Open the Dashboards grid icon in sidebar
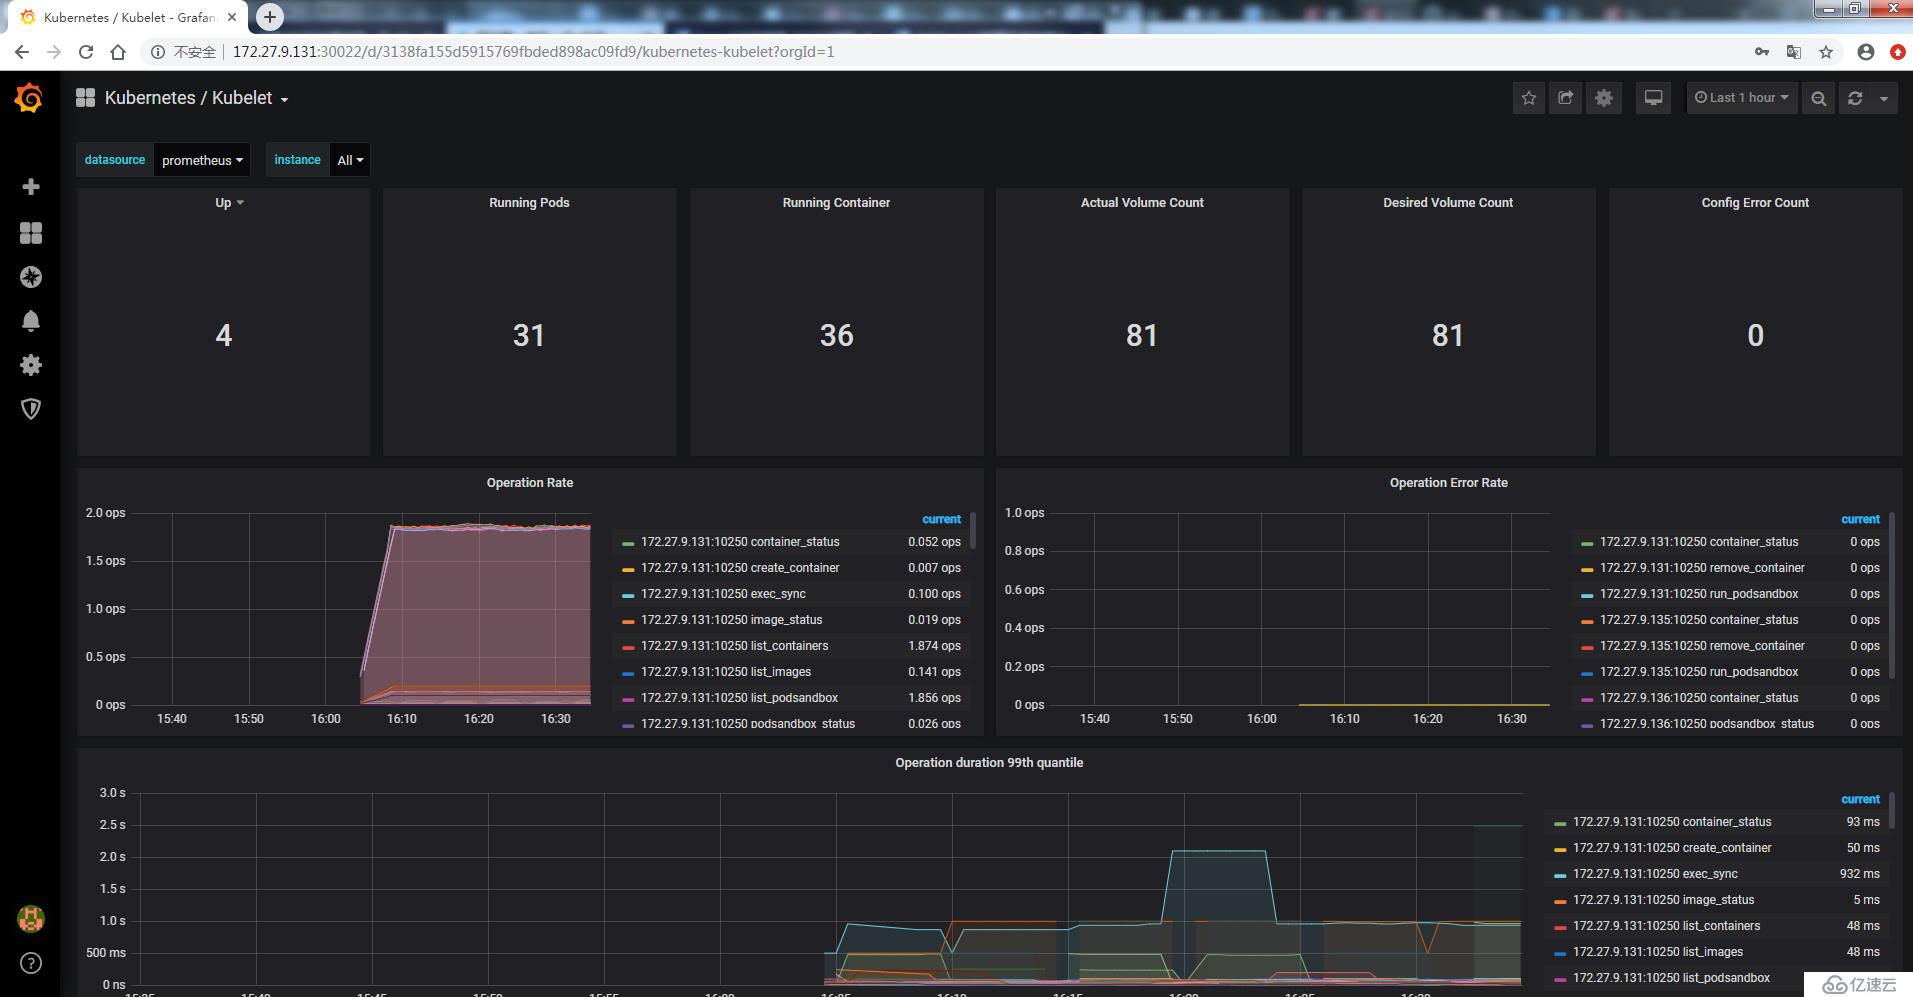Screen dimensions: 1913x997 pyautogui.click(x=31, y=233)
